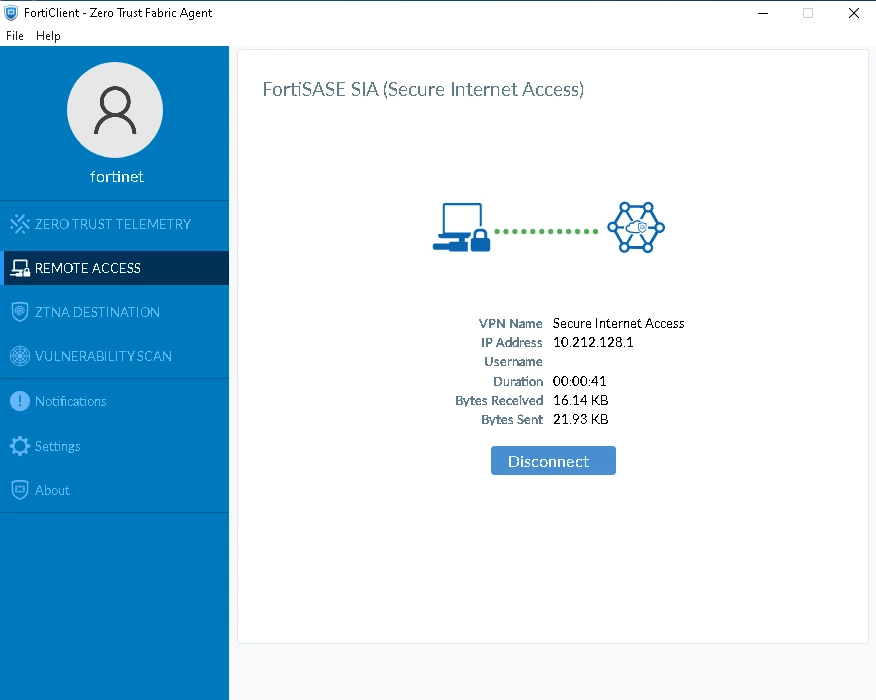Go to ZERO TRUST TELEMETRY section
876x700 pixels.
click(x=113, y=224)
